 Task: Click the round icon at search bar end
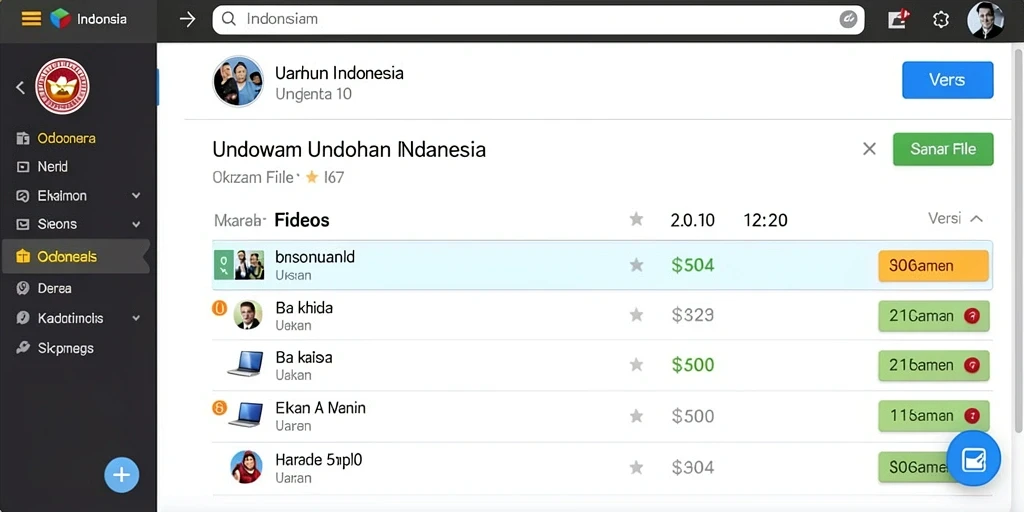pos(848,20)
